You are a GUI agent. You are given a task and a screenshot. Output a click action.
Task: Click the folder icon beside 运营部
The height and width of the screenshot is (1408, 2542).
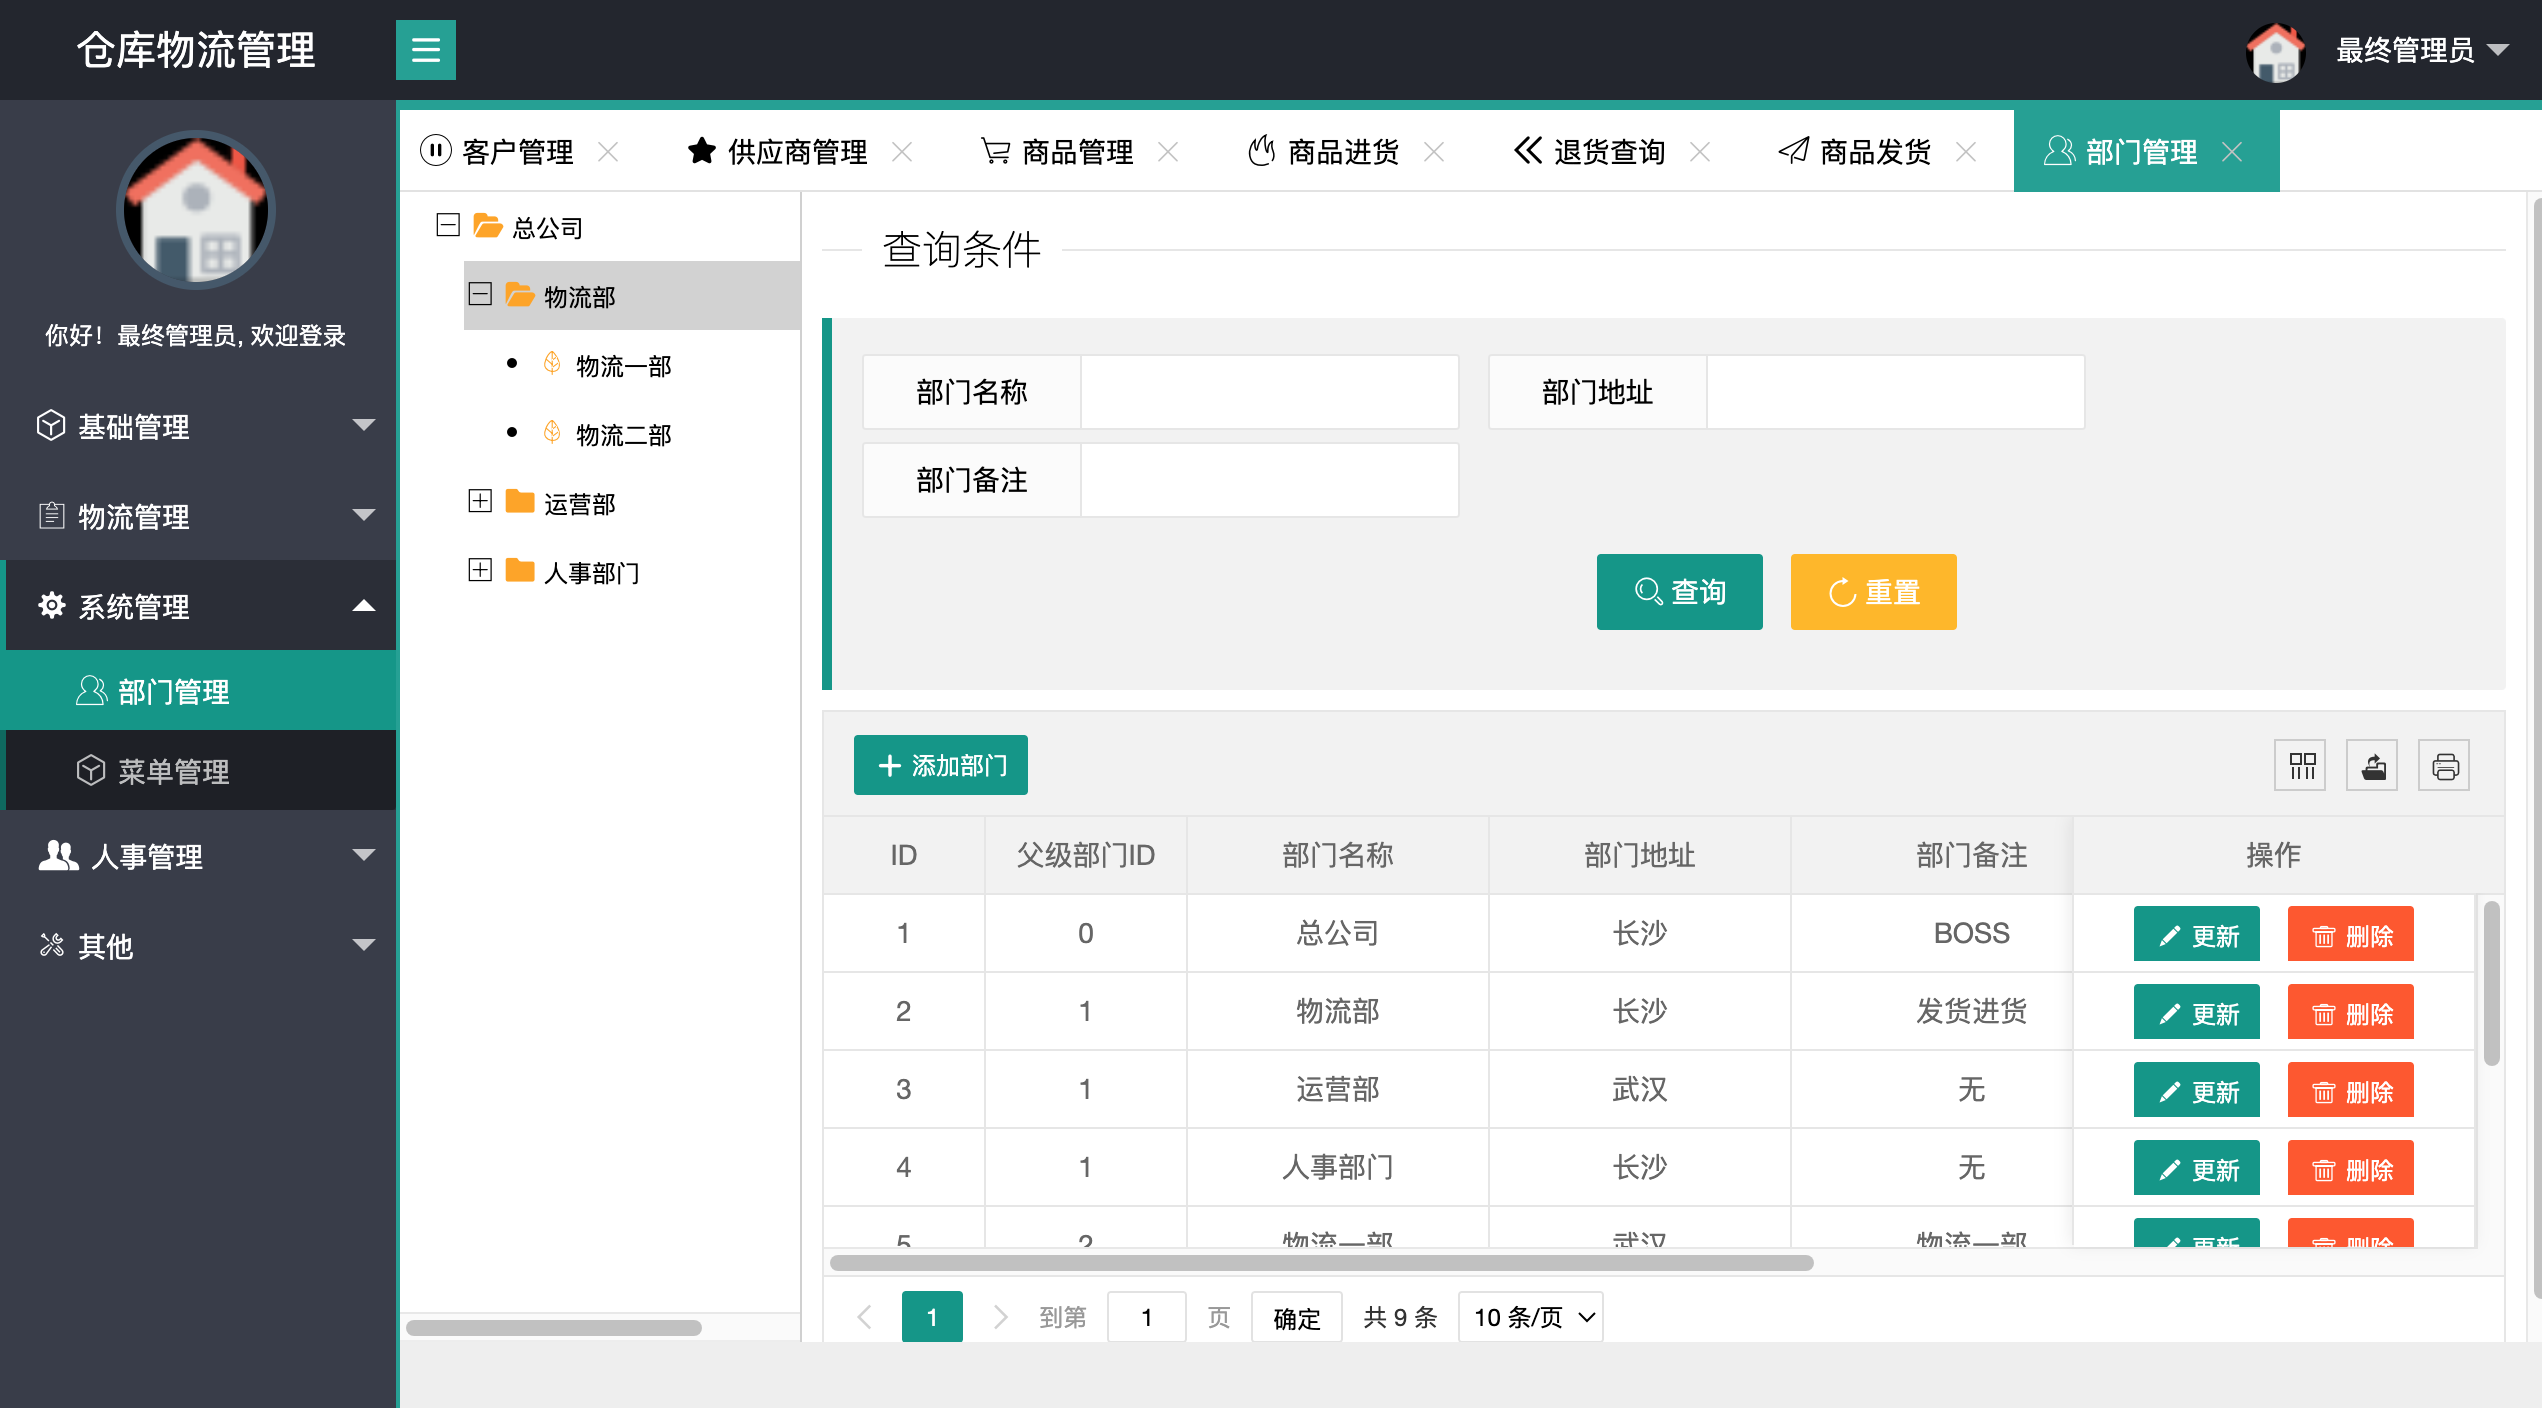(x=520, y=501)
